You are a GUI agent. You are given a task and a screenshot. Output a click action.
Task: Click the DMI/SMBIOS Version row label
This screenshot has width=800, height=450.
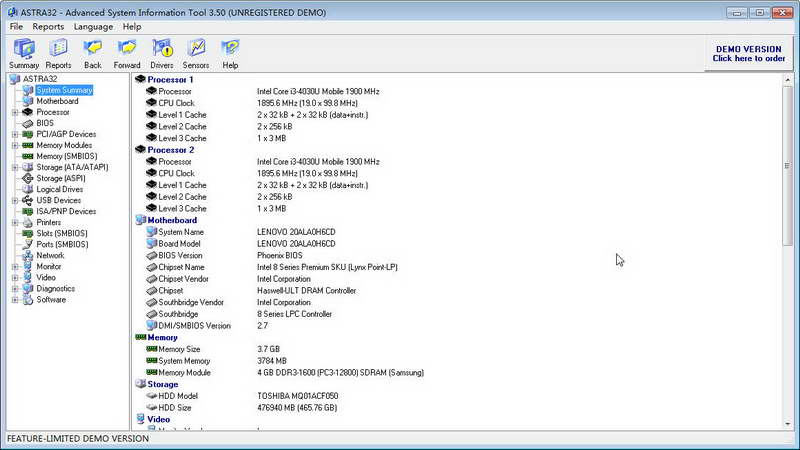[194, 326]
